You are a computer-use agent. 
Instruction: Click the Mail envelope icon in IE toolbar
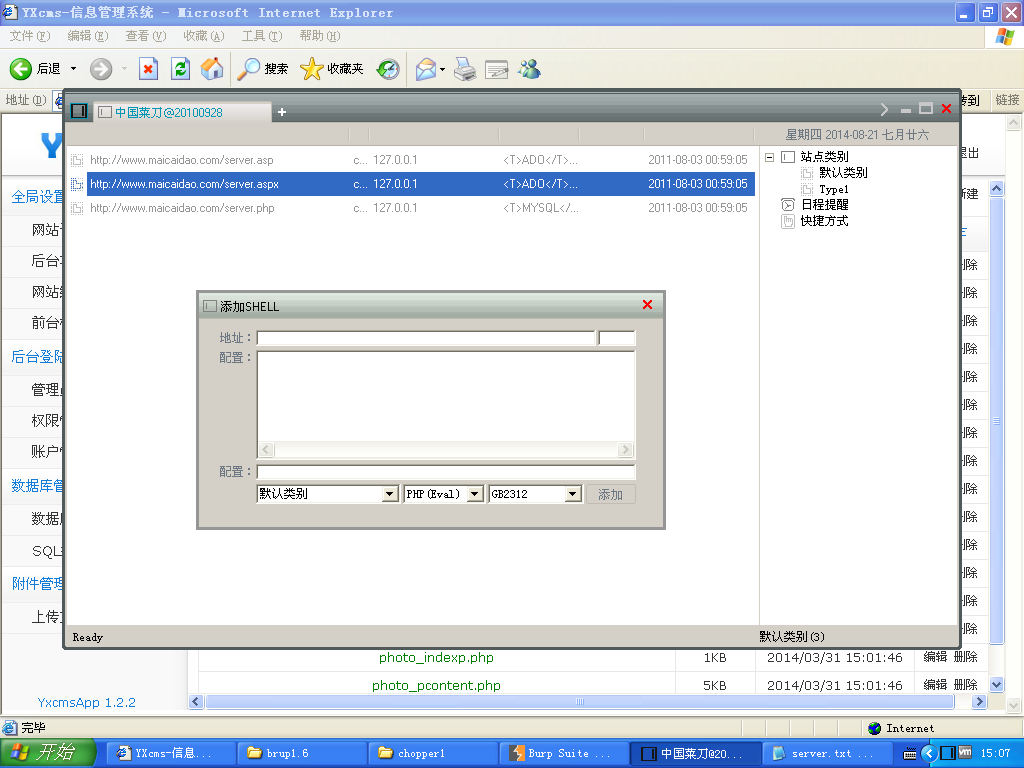[426, 69]
